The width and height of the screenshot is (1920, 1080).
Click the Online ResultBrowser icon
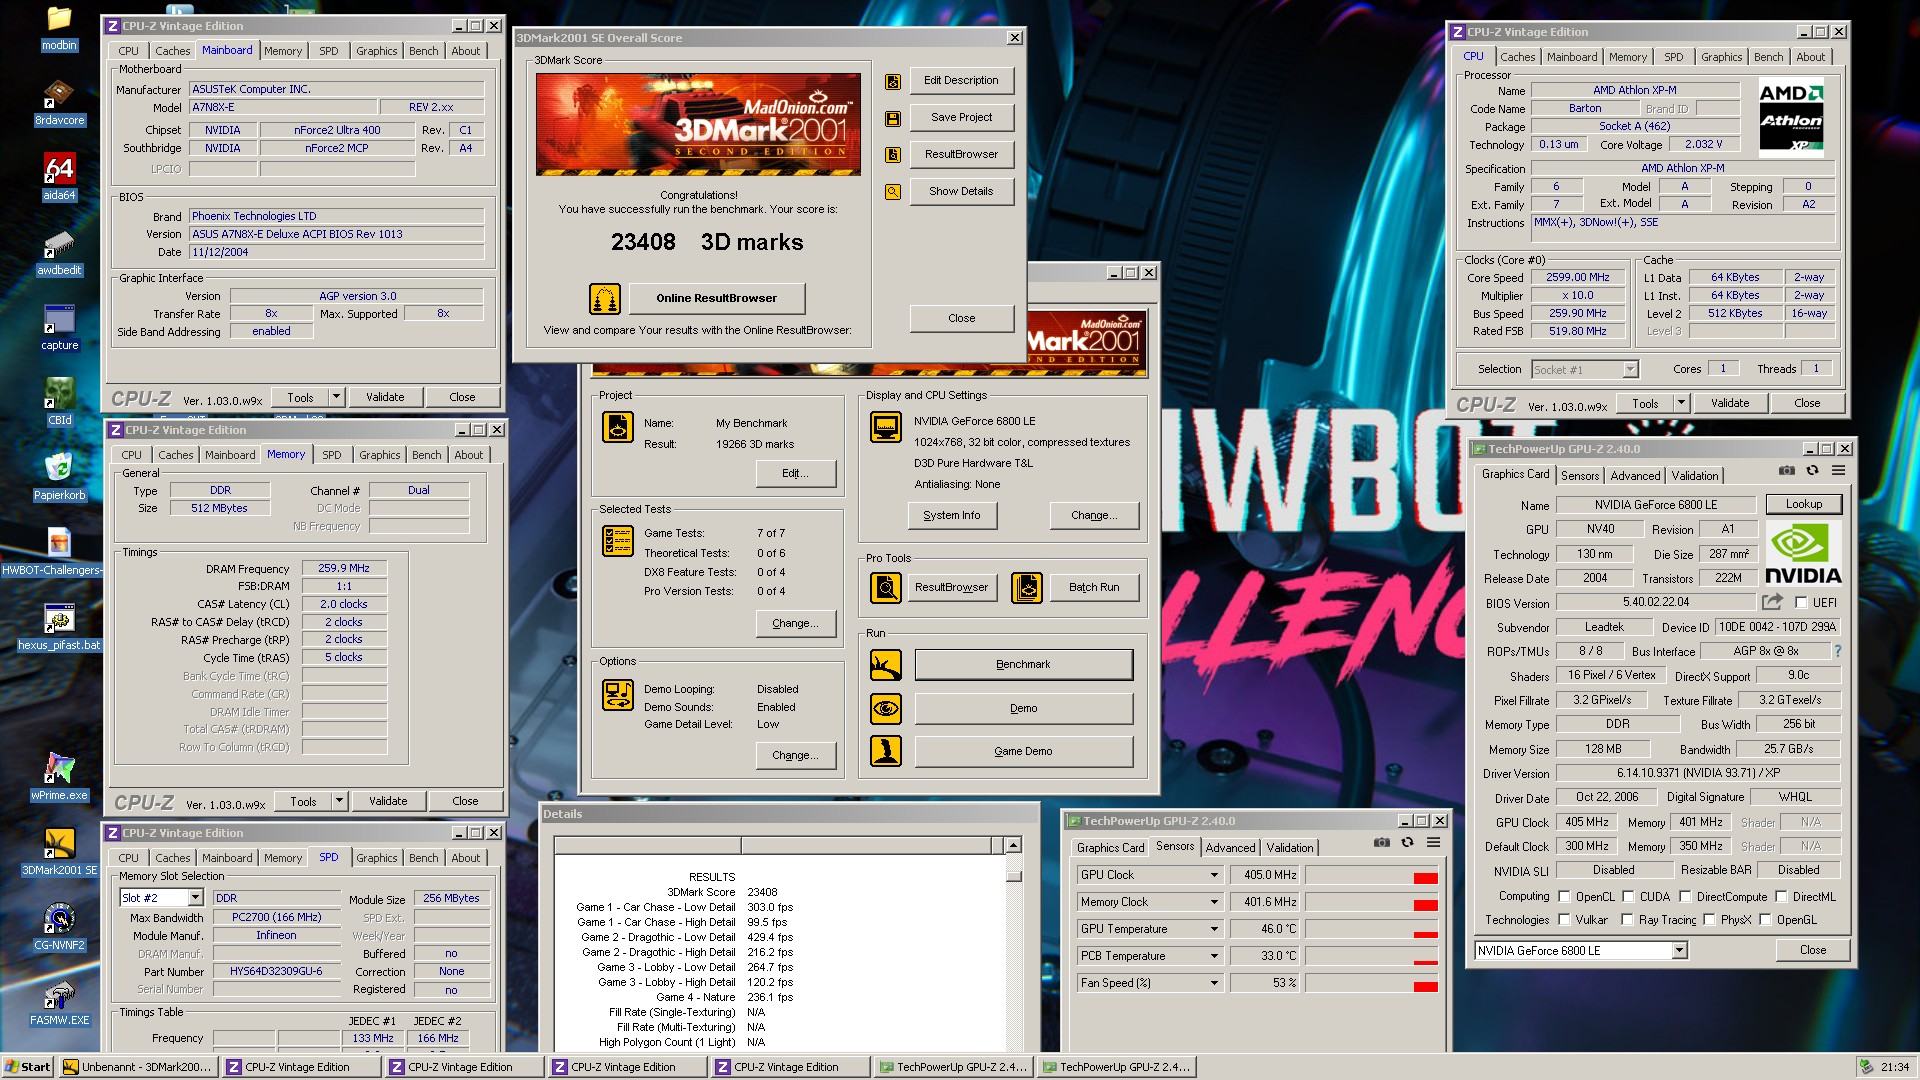(604, 298)
